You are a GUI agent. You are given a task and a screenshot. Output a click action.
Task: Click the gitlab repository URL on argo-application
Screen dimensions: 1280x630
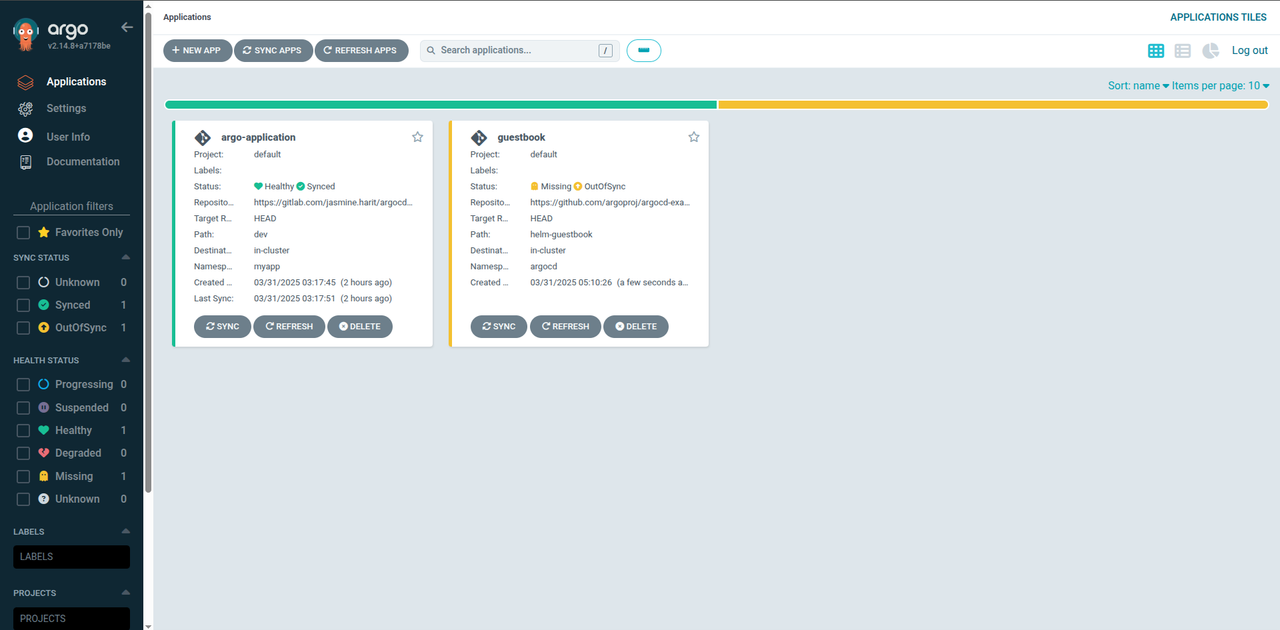[x=333, y=202]
